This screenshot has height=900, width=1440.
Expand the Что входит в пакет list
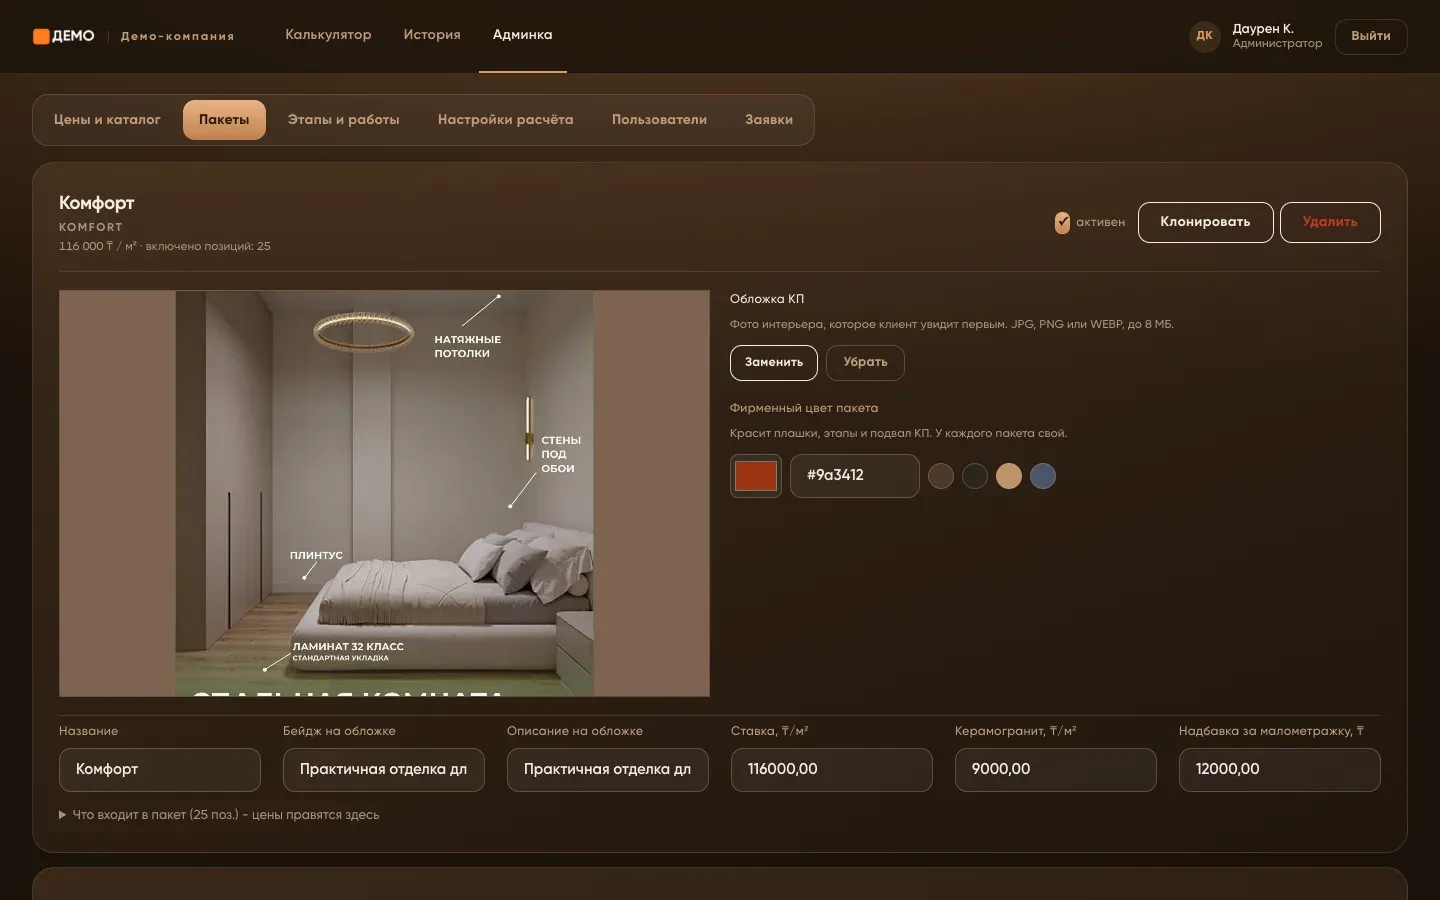(219, 815)
